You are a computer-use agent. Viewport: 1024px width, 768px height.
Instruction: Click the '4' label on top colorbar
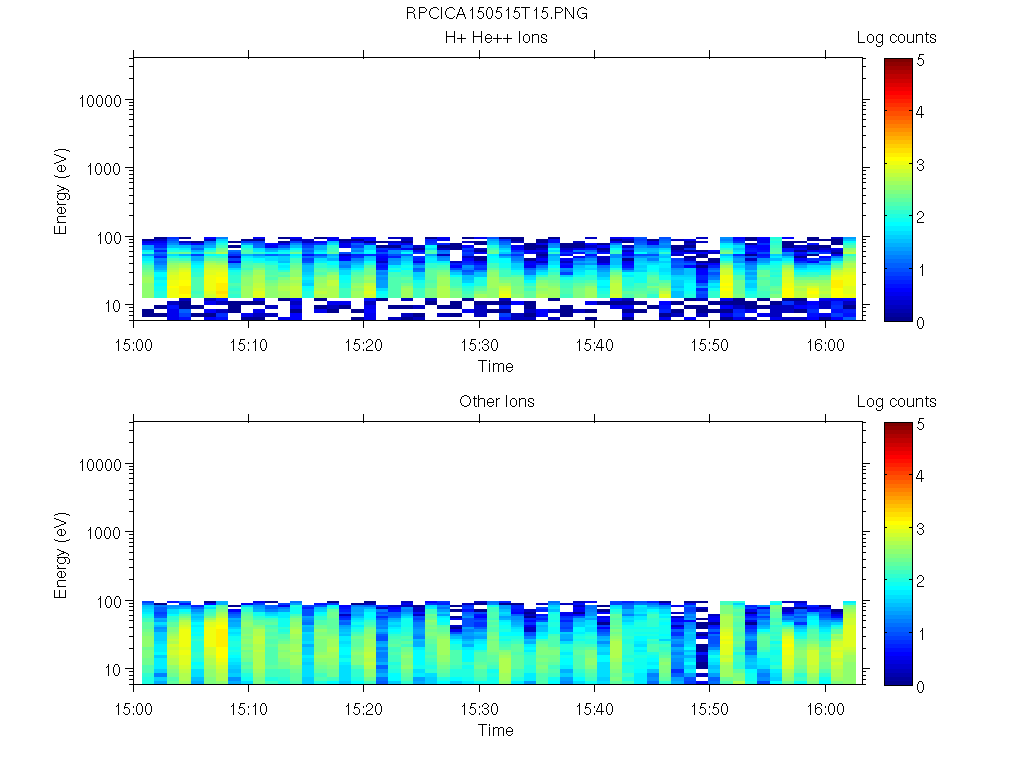[x=920, y=112]
